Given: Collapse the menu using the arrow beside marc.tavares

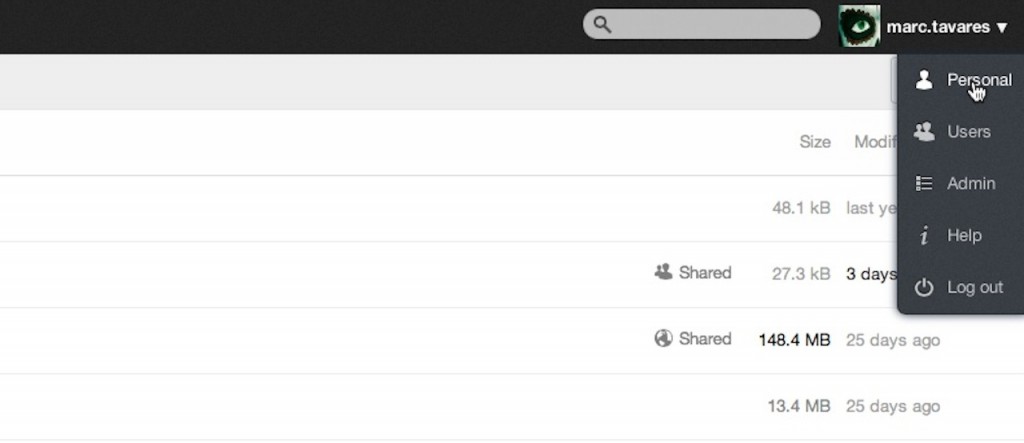Looking at the screenshot, I should (x=1002, y=28).
